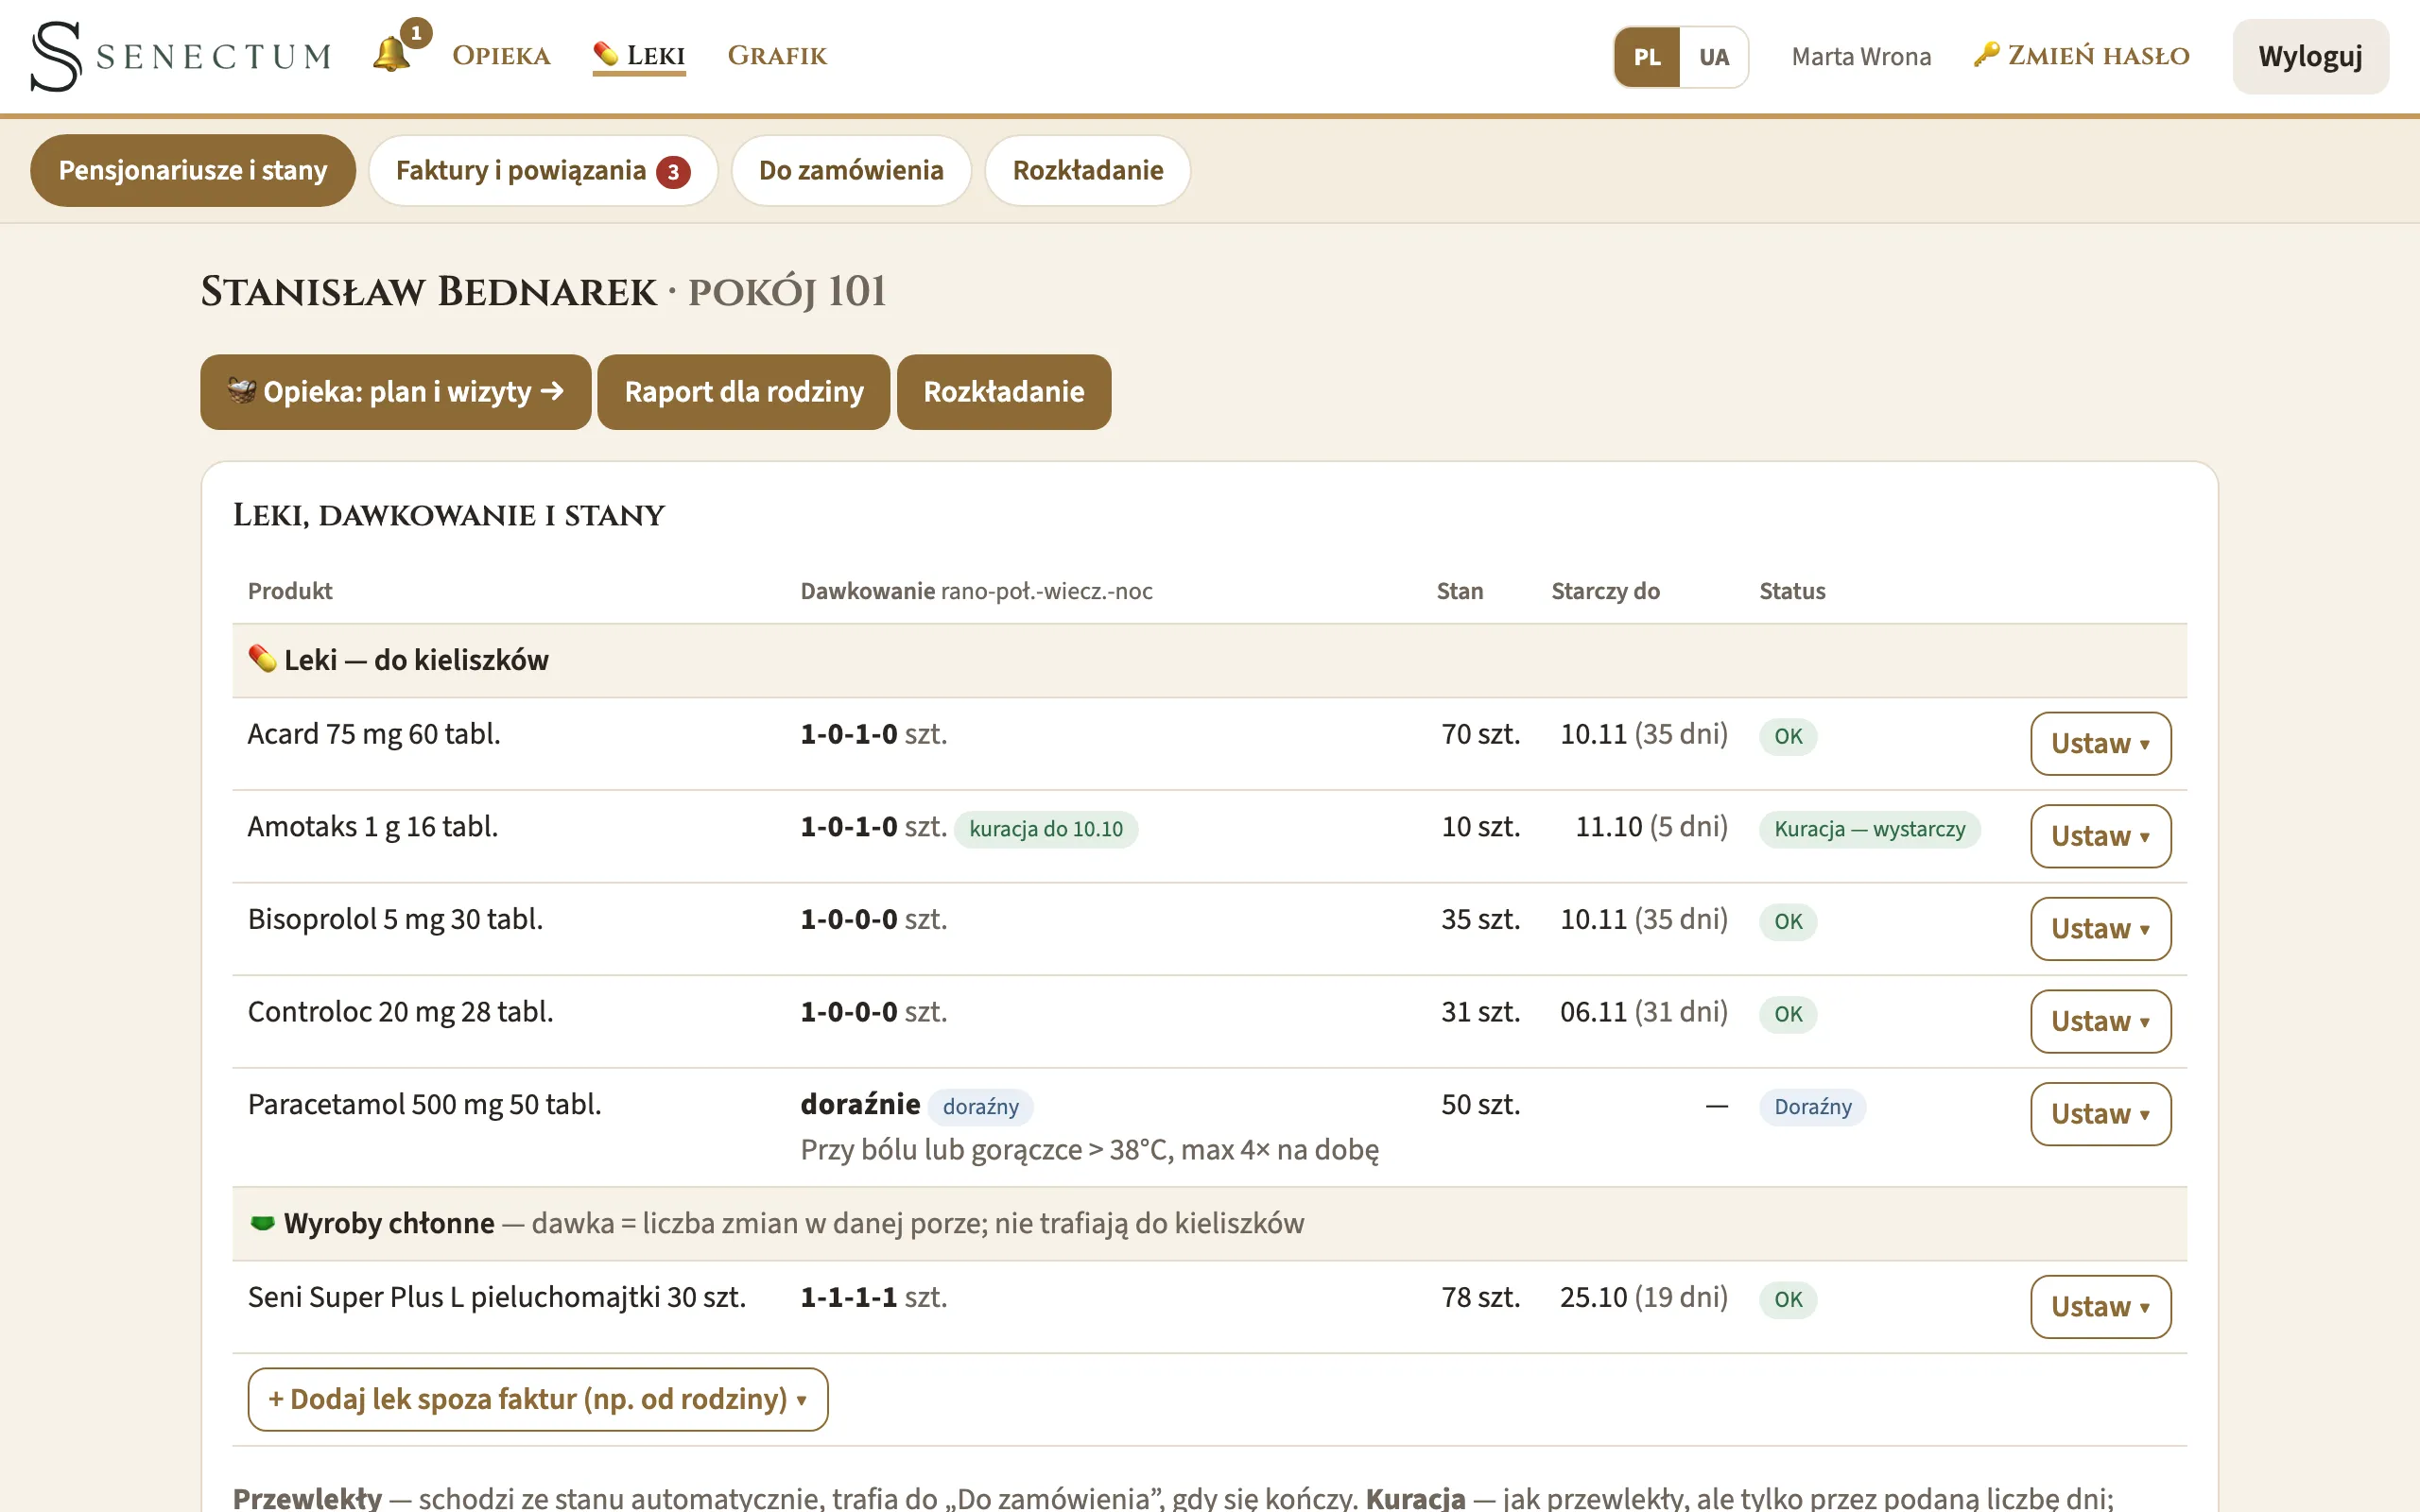The width and height of the screenshot is (2420, 1512).
Task: Click the Kuracja — wystarczy status badge
Action: (x=1869, y=829)
